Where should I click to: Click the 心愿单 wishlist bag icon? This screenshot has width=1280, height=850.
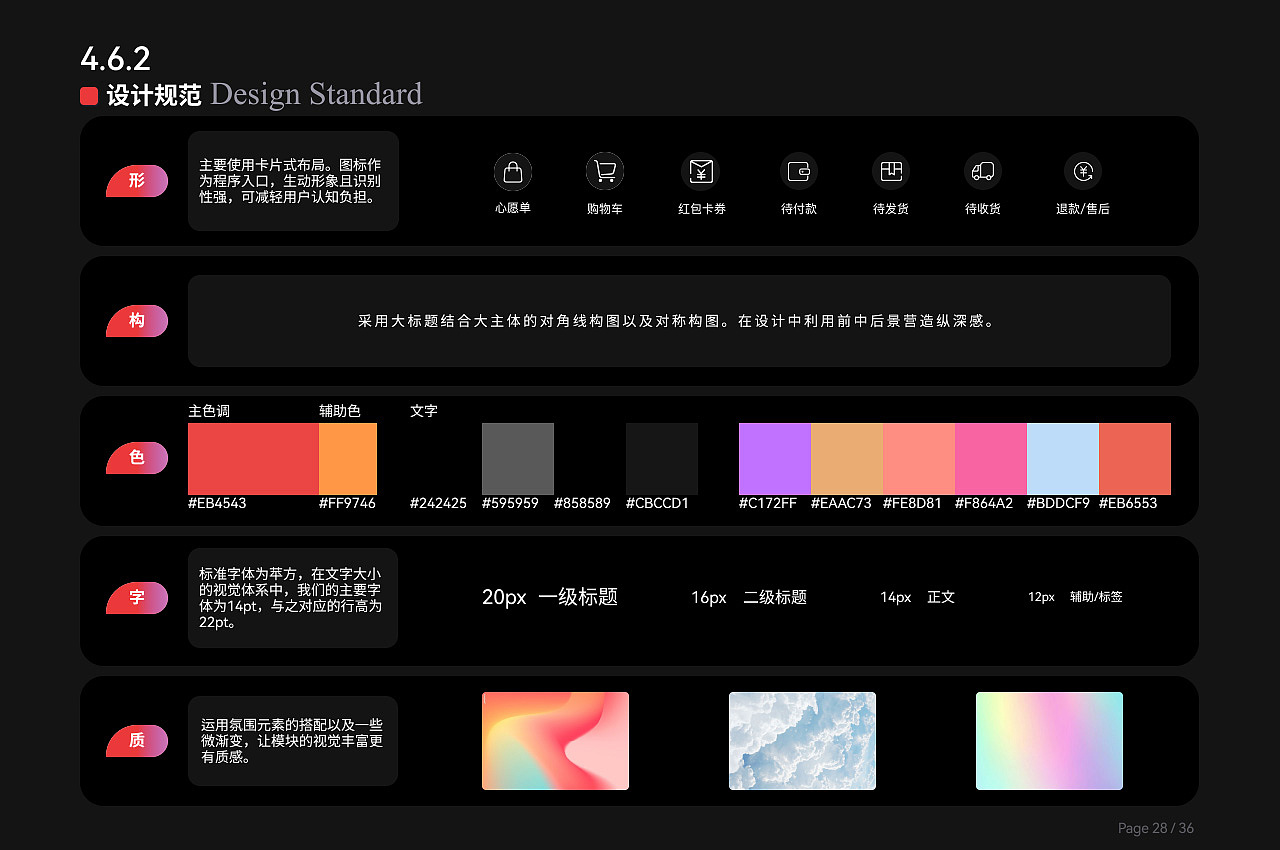click(x=513, y=172)
